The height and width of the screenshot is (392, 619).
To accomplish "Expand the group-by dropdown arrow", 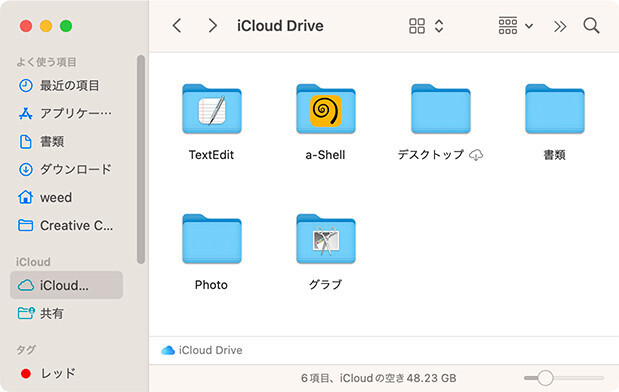I will point(529,26).
